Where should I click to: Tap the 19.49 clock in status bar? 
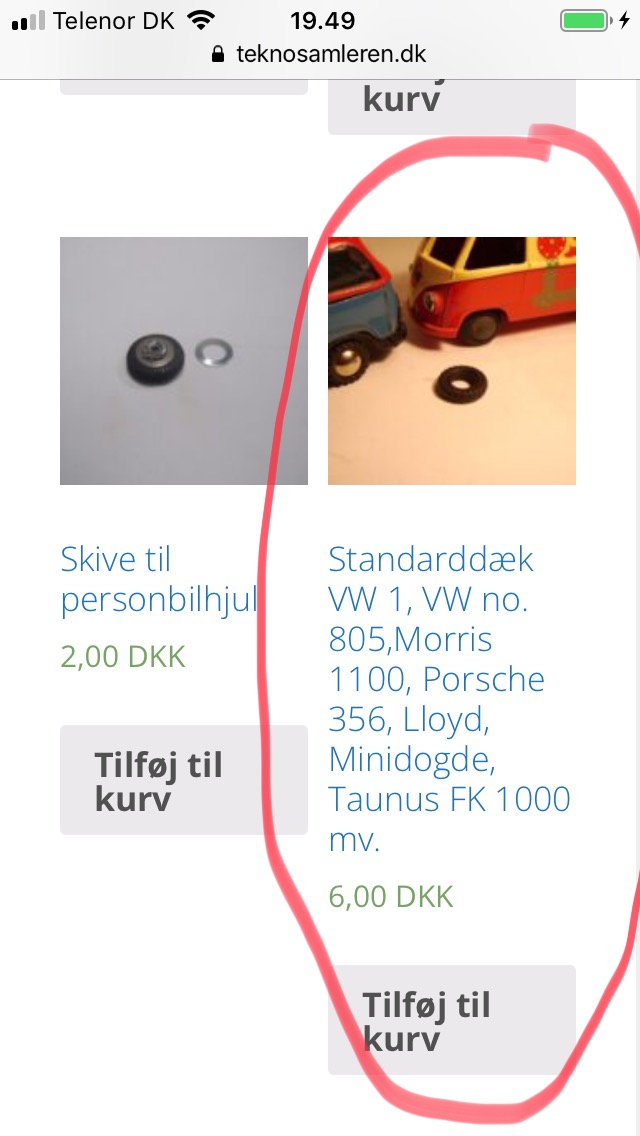(323, 21)
